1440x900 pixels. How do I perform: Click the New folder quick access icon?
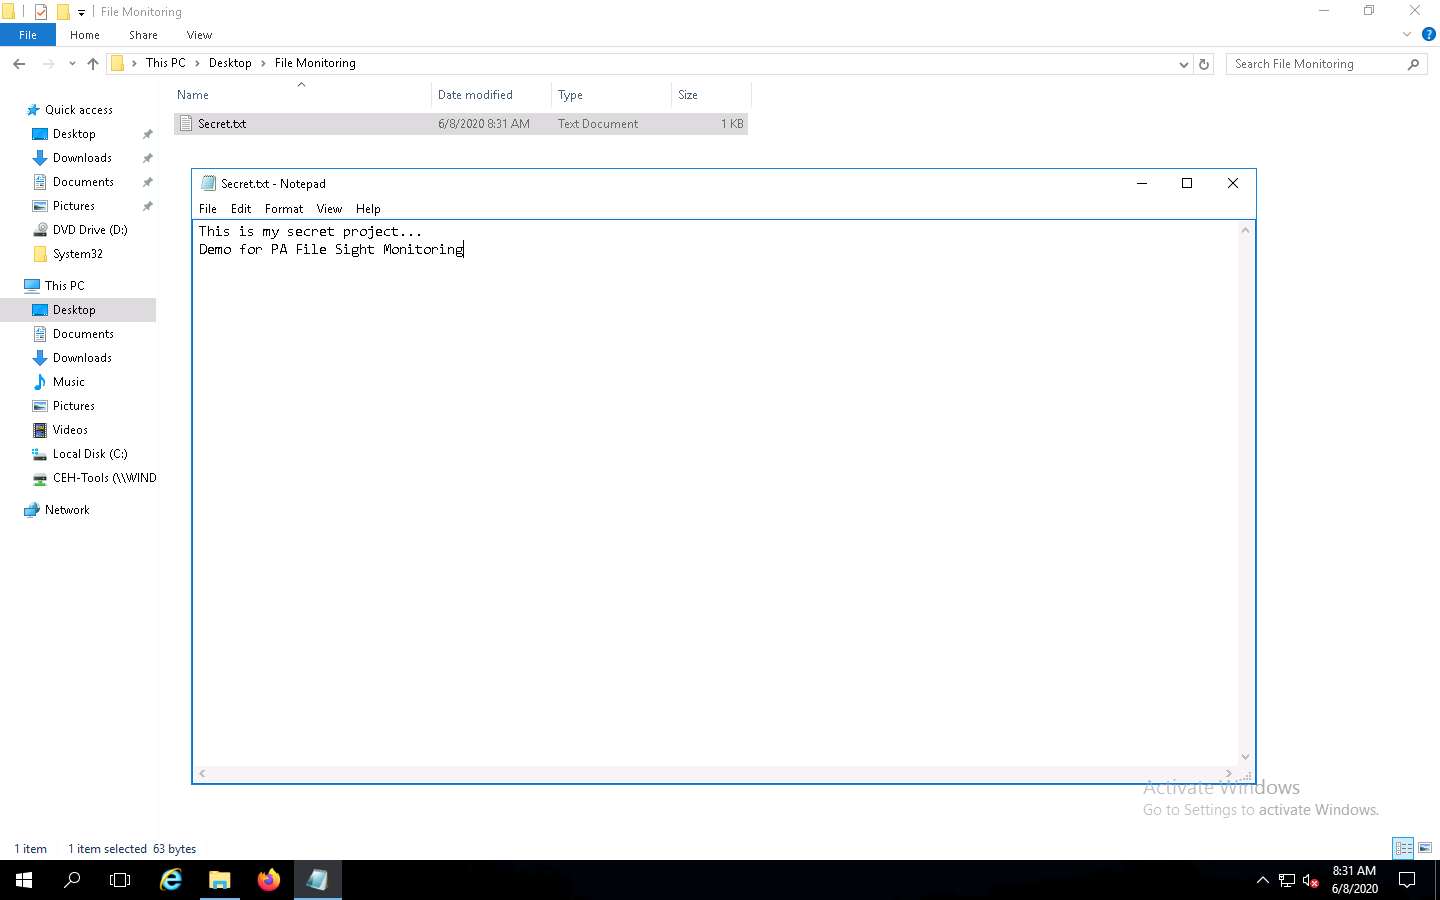(63, 12)
